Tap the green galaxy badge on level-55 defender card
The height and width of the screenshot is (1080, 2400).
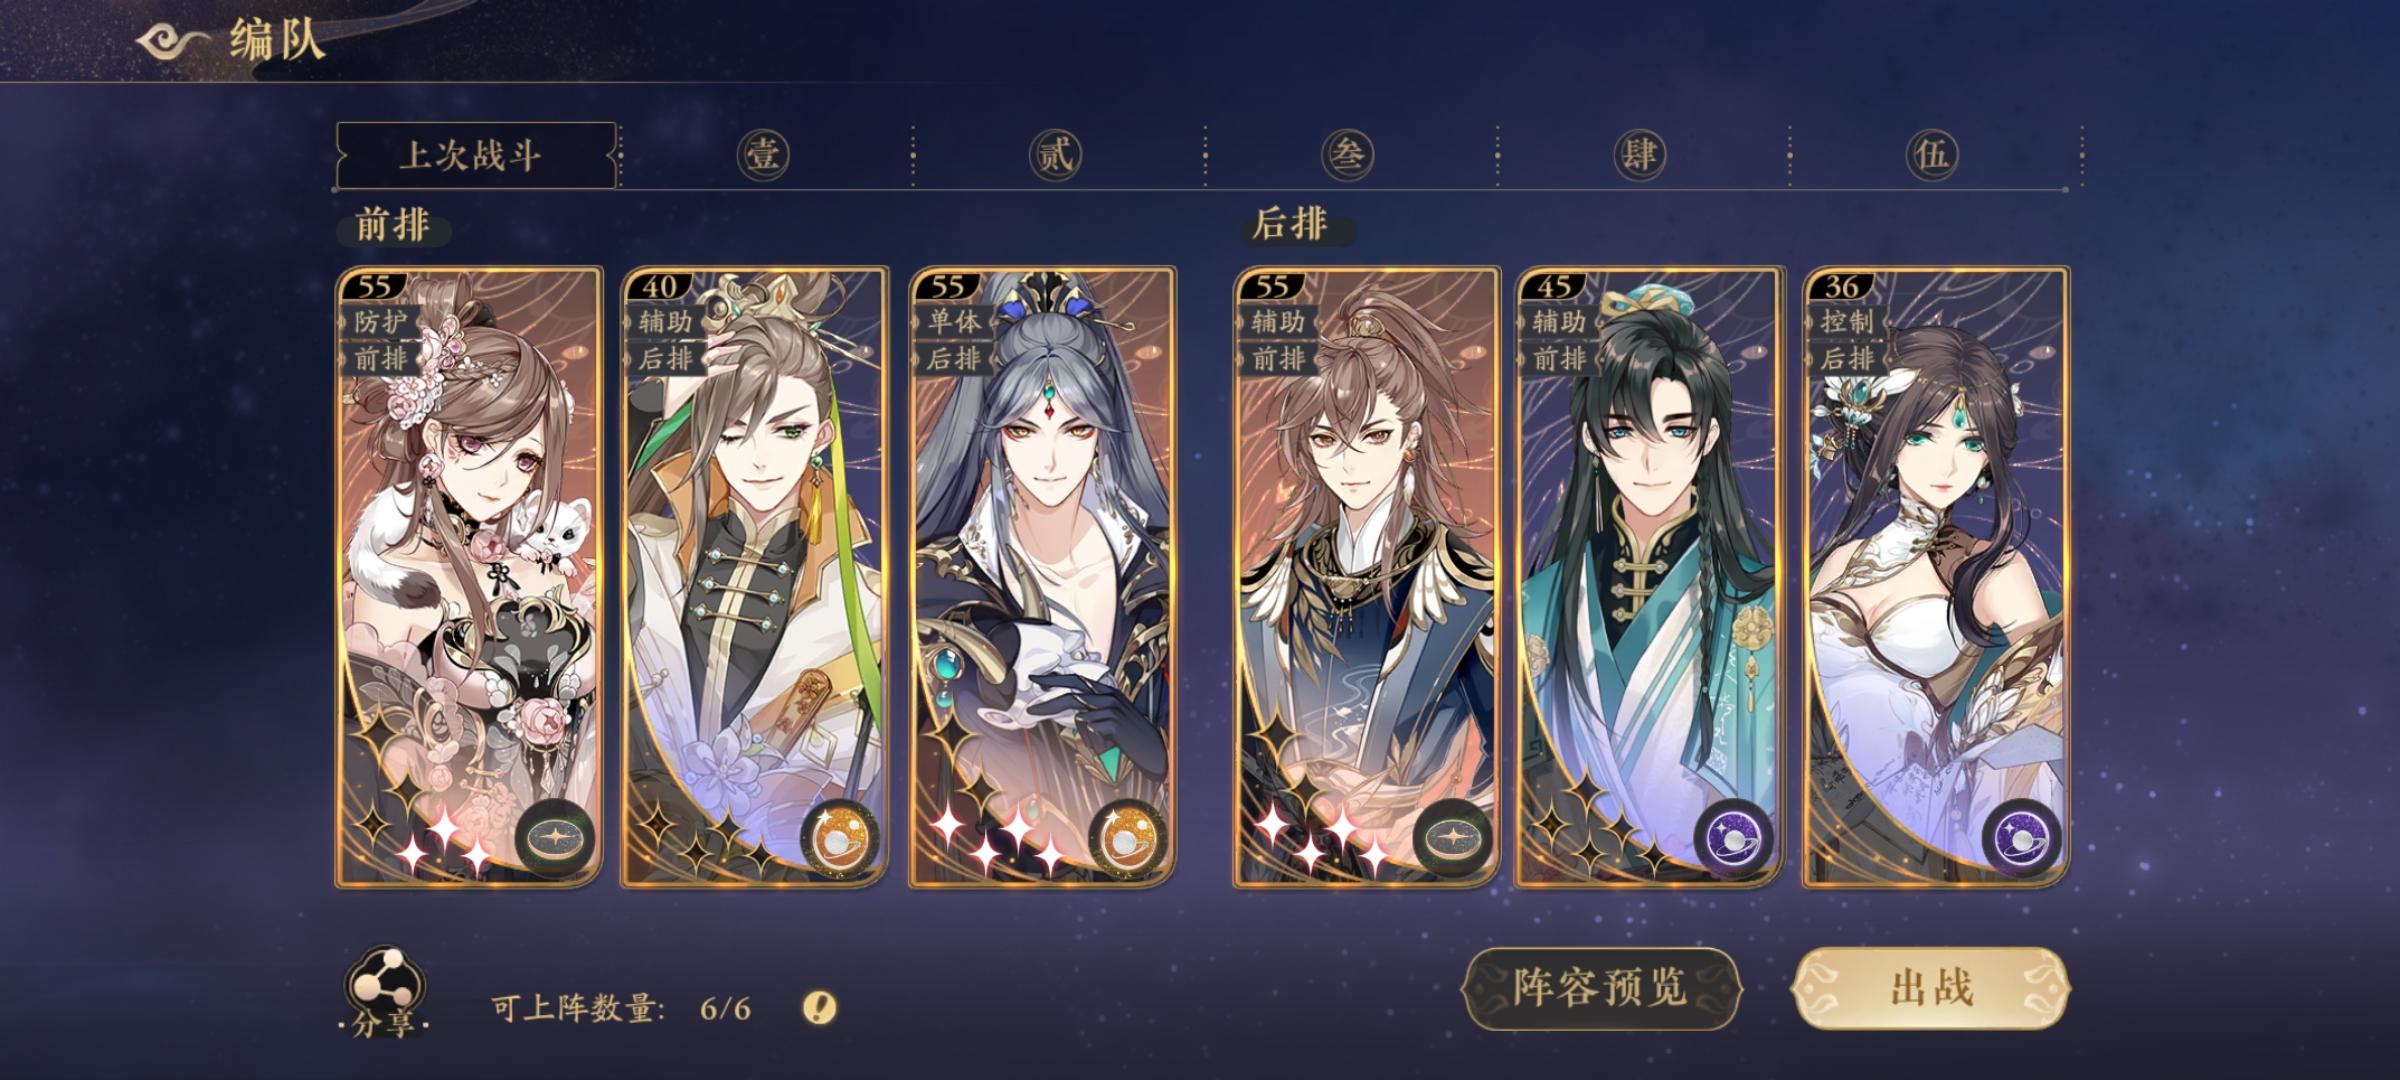click(x=555, y=839)
